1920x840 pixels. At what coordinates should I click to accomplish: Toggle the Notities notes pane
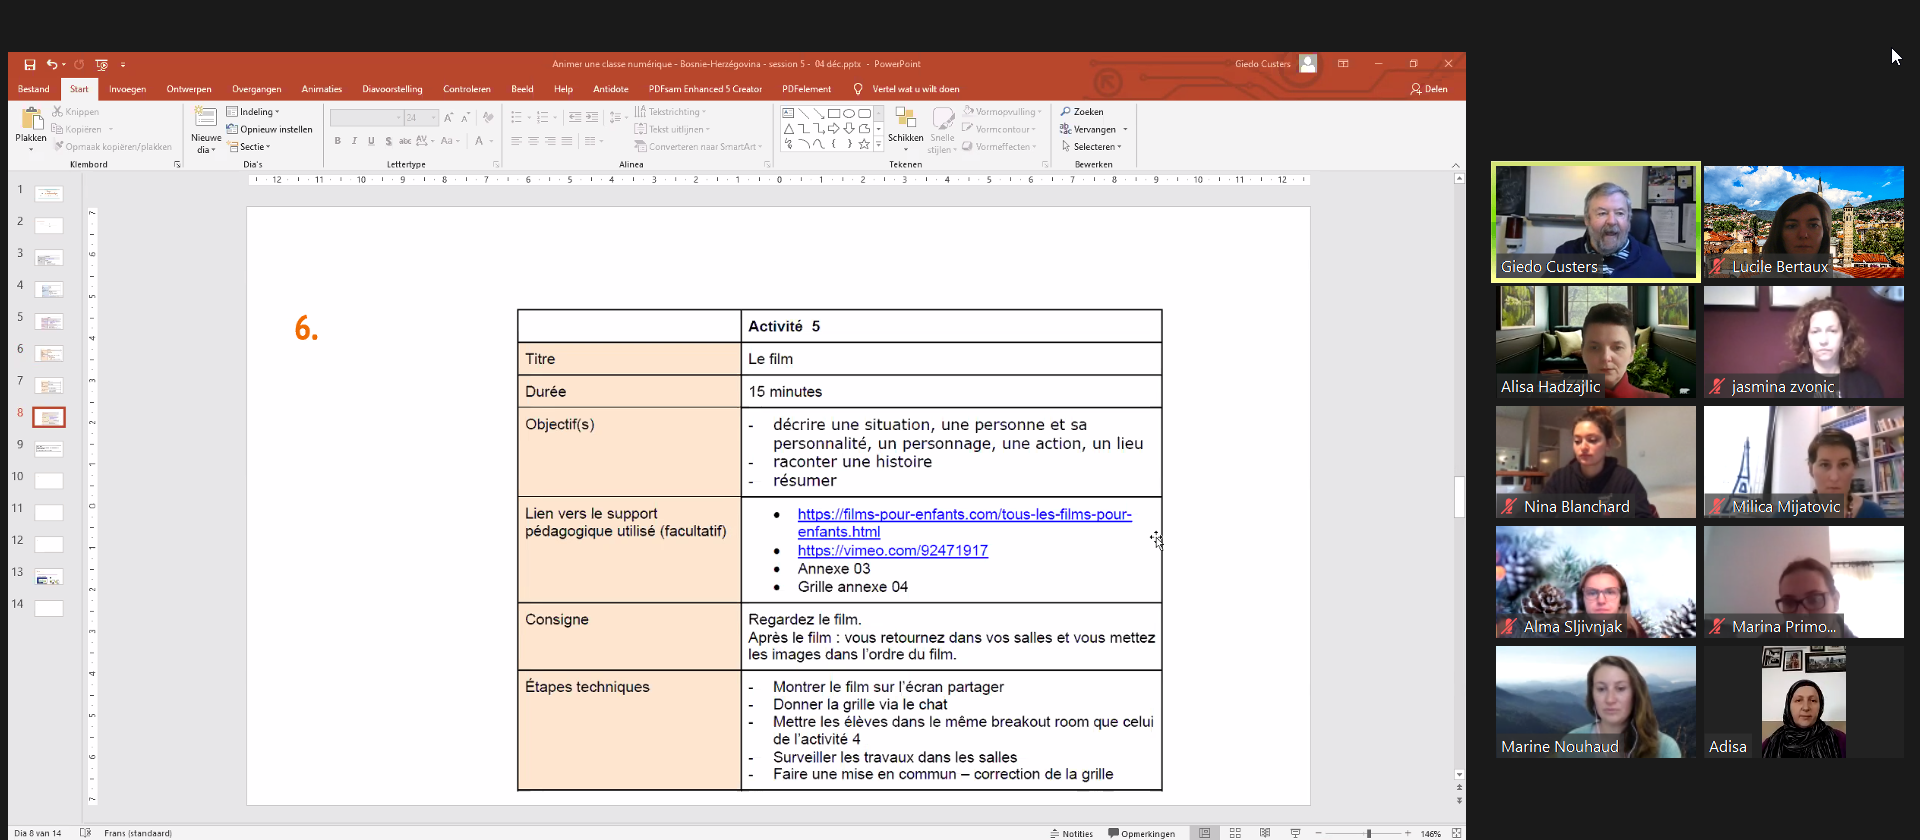1071,833
